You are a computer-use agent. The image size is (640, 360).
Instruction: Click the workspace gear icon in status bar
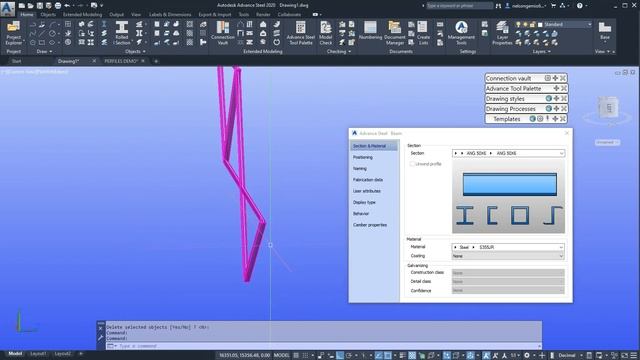tap(527, 356)
